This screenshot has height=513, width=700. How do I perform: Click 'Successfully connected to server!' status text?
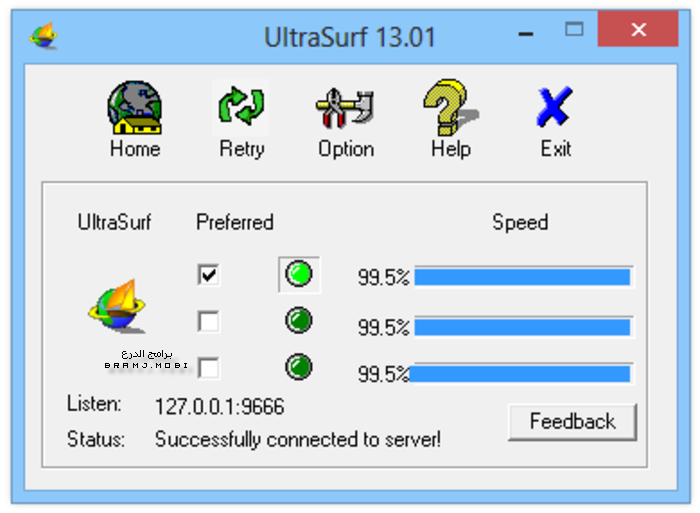298,440
